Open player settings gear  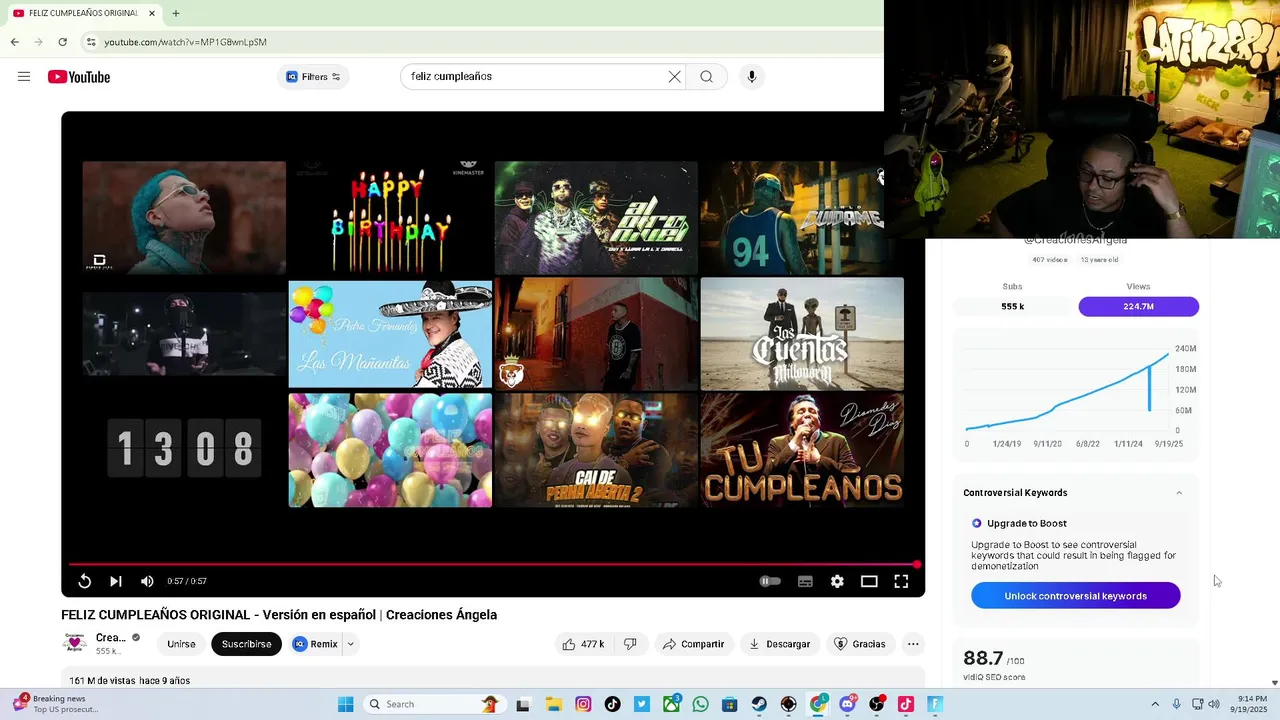pyautogui.click(x=837, y=581)
